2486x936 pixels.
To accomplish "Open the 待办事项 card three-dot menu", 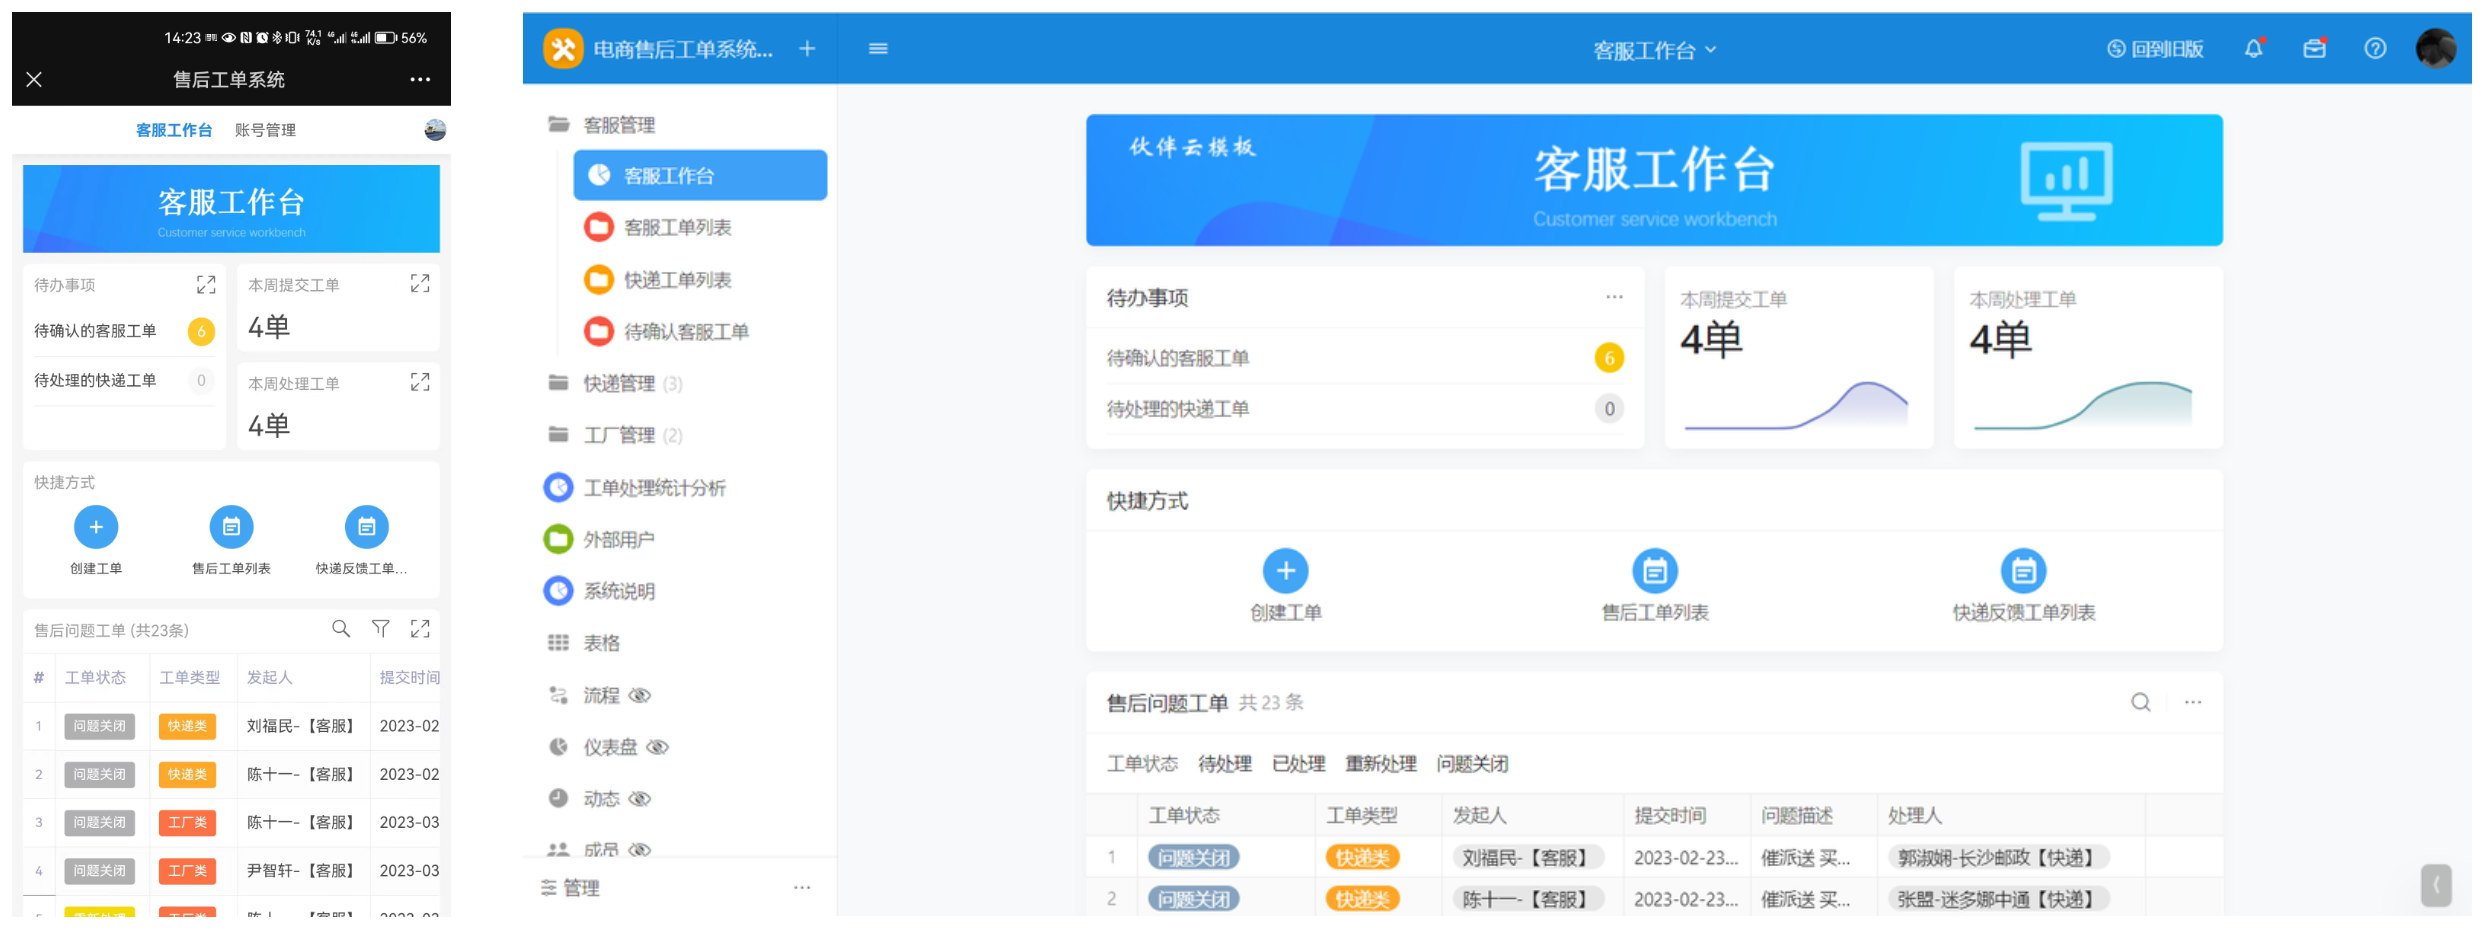I will click(1614, 297).
